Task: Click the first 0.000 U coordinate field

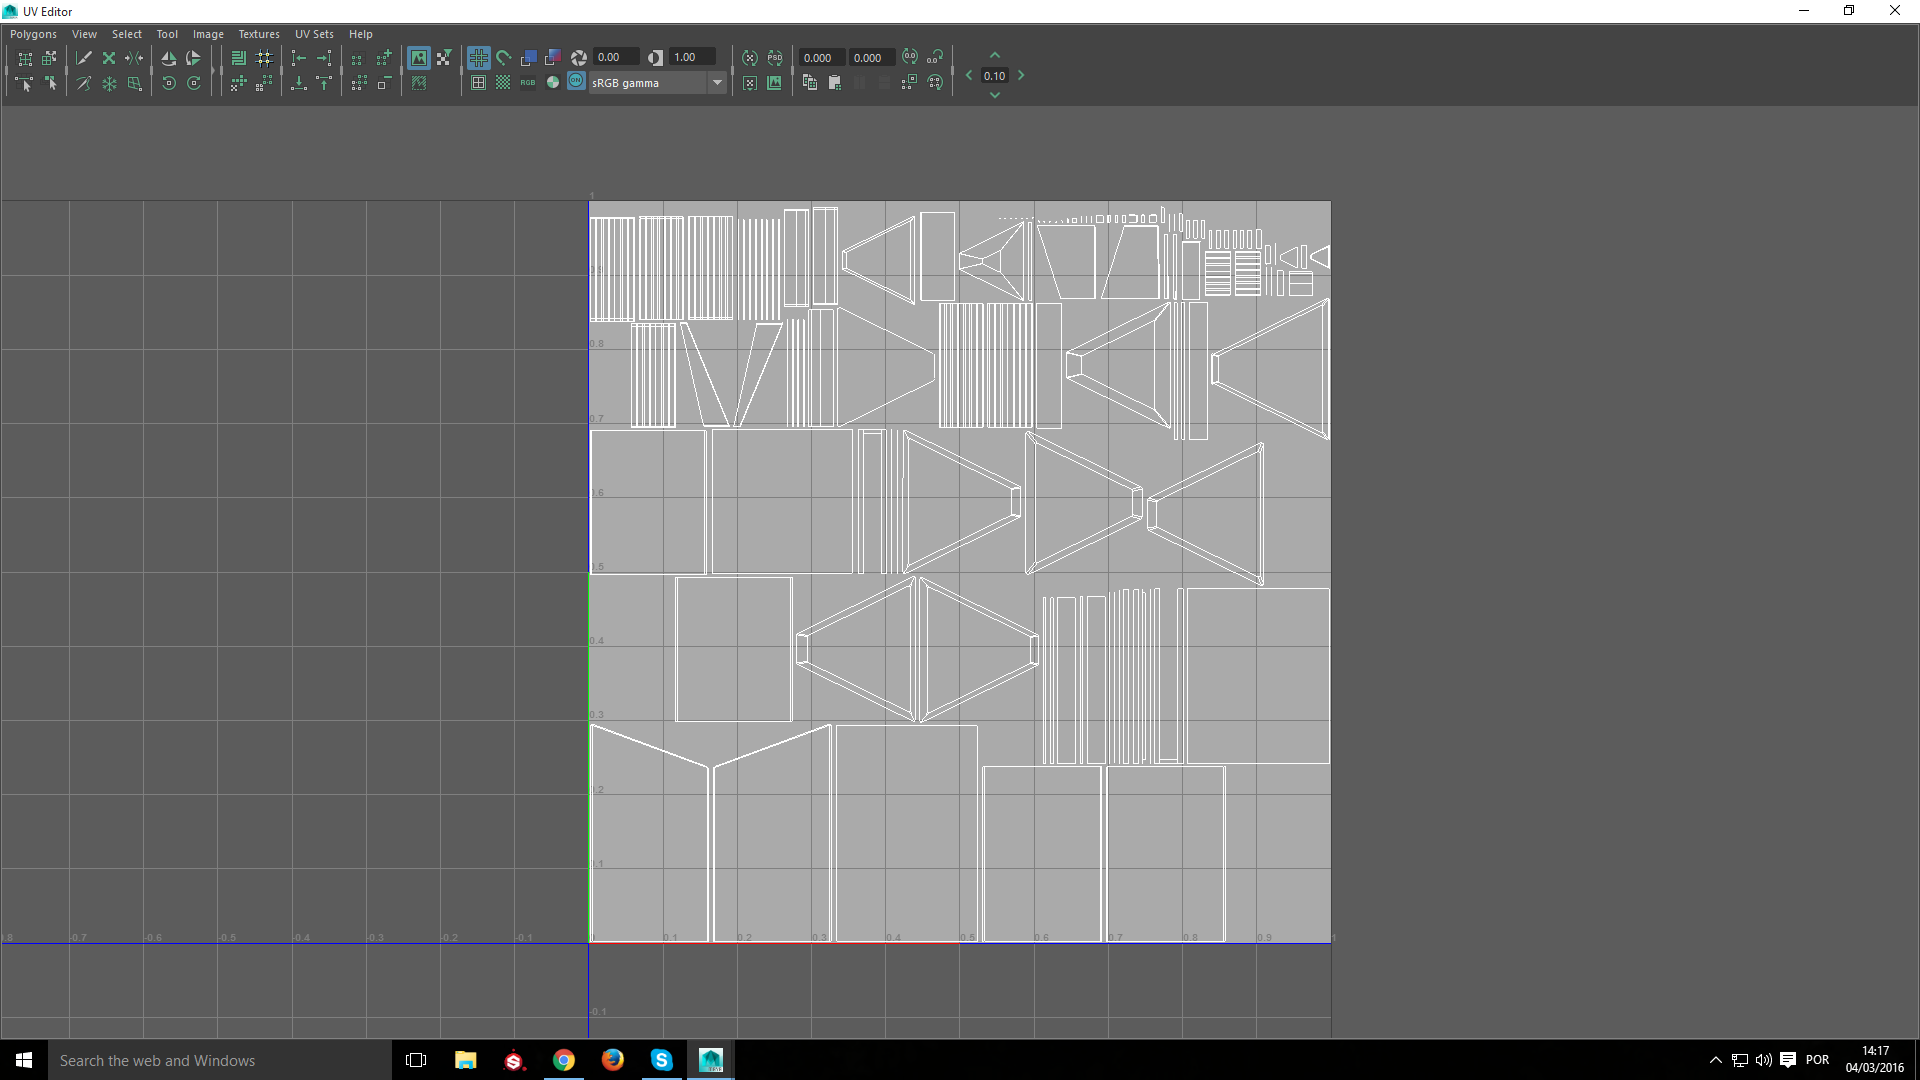Action: [x=821, y=58]
